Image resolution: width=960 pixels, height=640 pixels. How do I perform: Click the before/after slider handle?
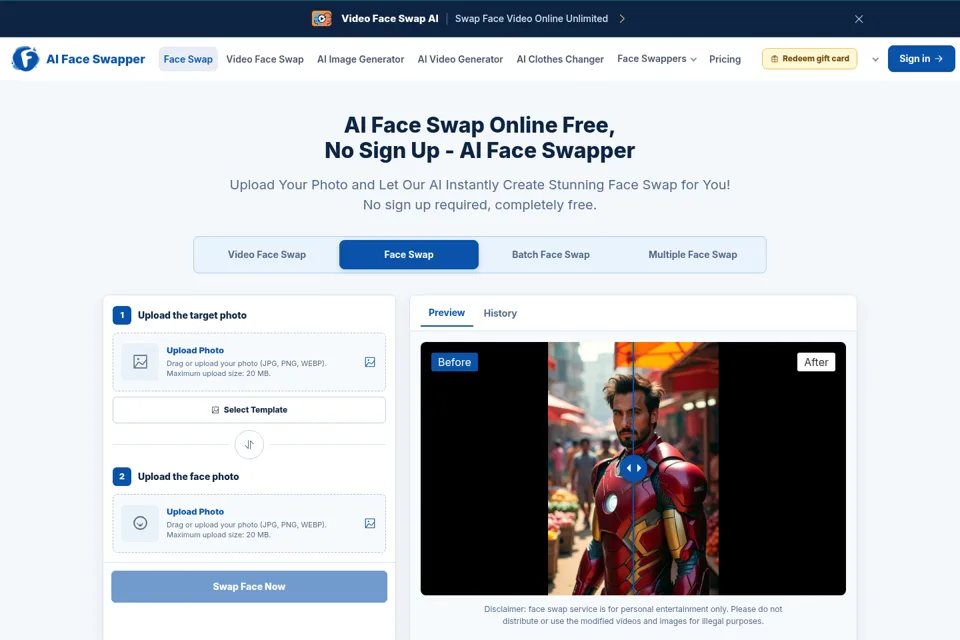(634, 468)
